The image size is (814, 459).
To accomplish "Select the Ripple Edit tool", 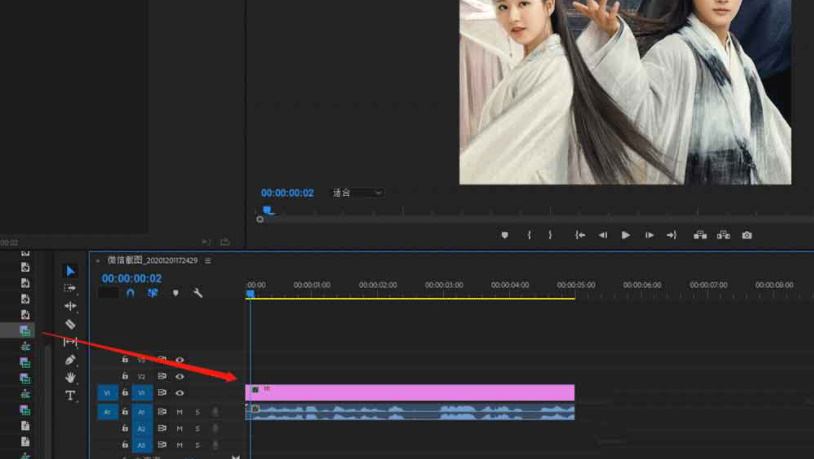I will (x=70, y=306).
